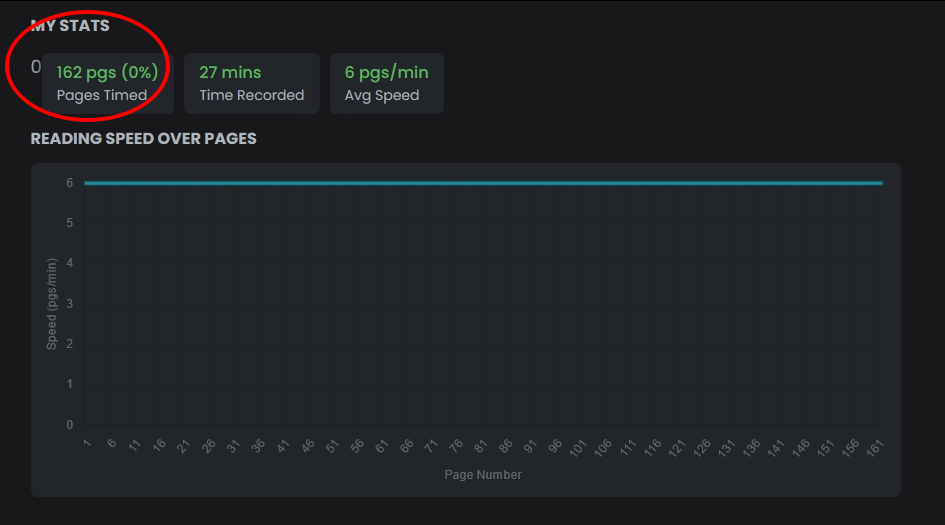
Task: Click the "27 mins" value text
Action: 230,72
